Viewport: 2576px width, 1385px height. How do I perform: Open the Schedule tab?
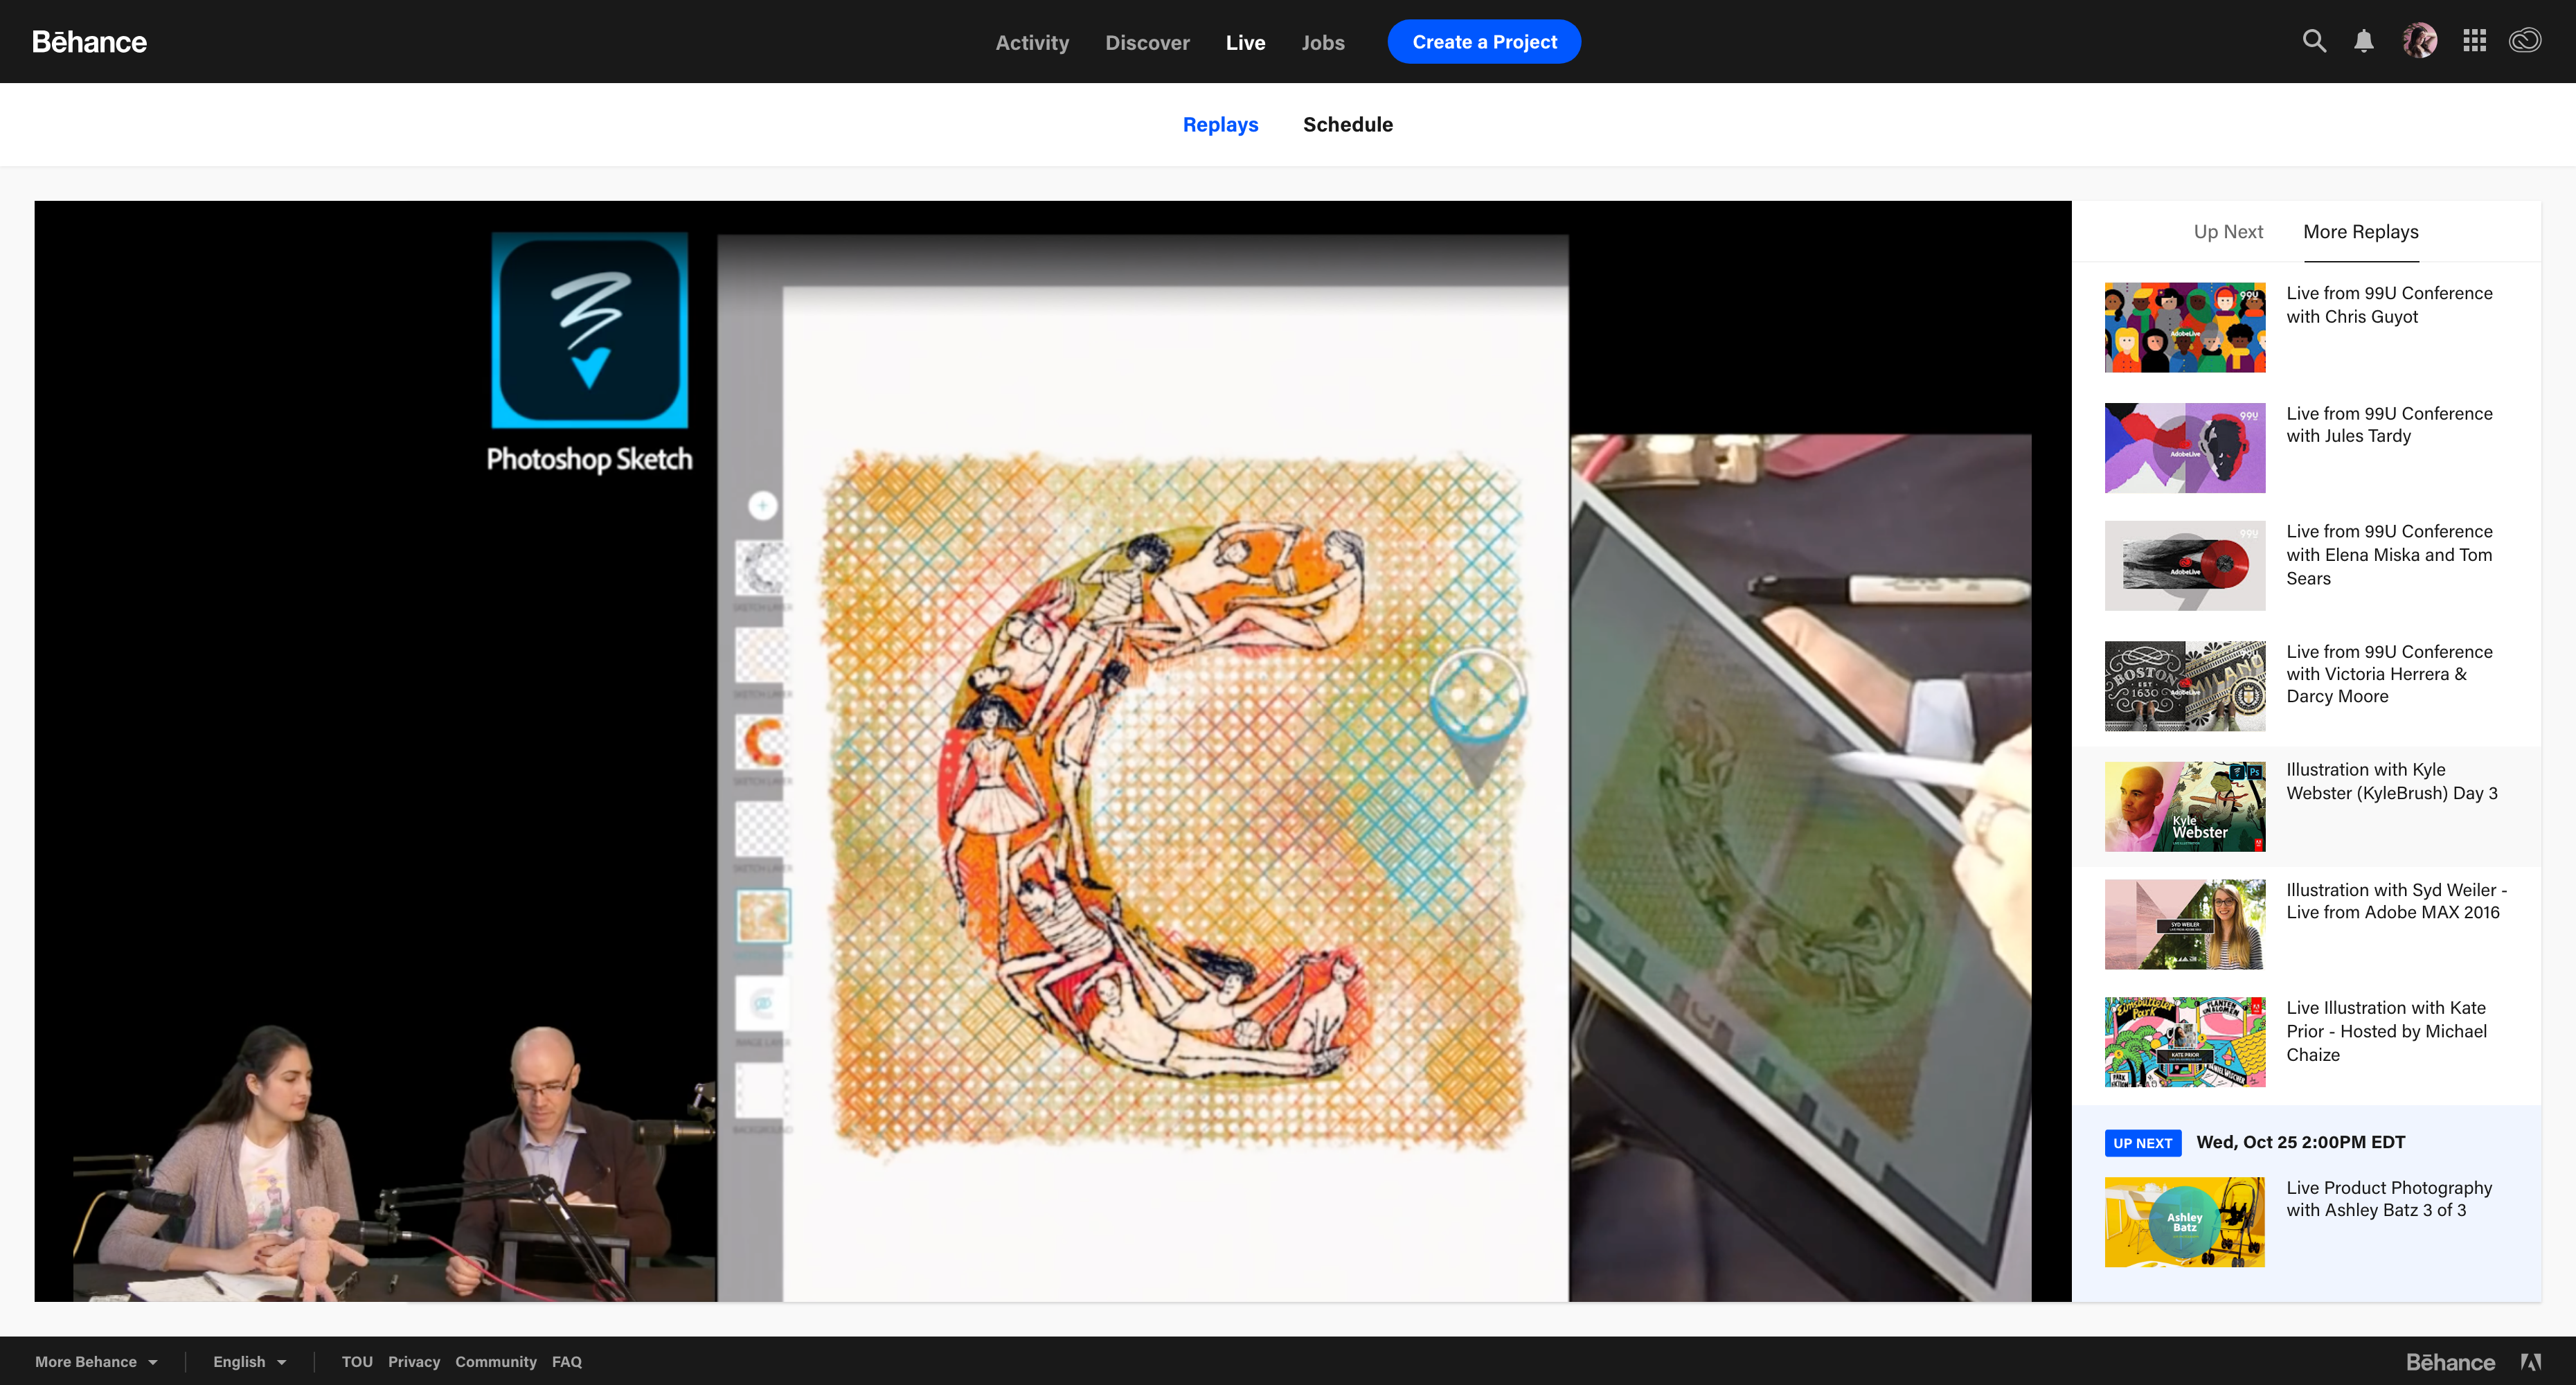click(1347, 125)
